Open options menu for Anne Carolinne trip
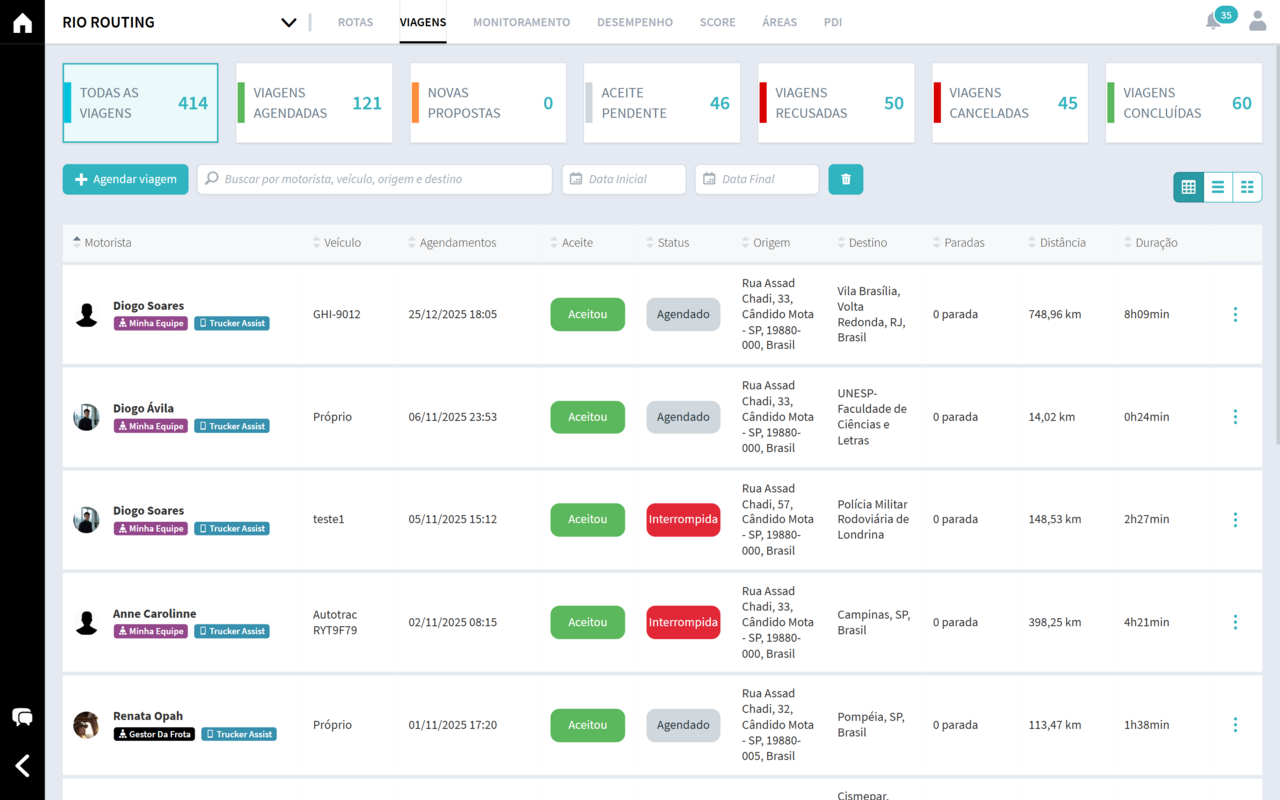The image size is (1280, 800). coord(1235,622)
